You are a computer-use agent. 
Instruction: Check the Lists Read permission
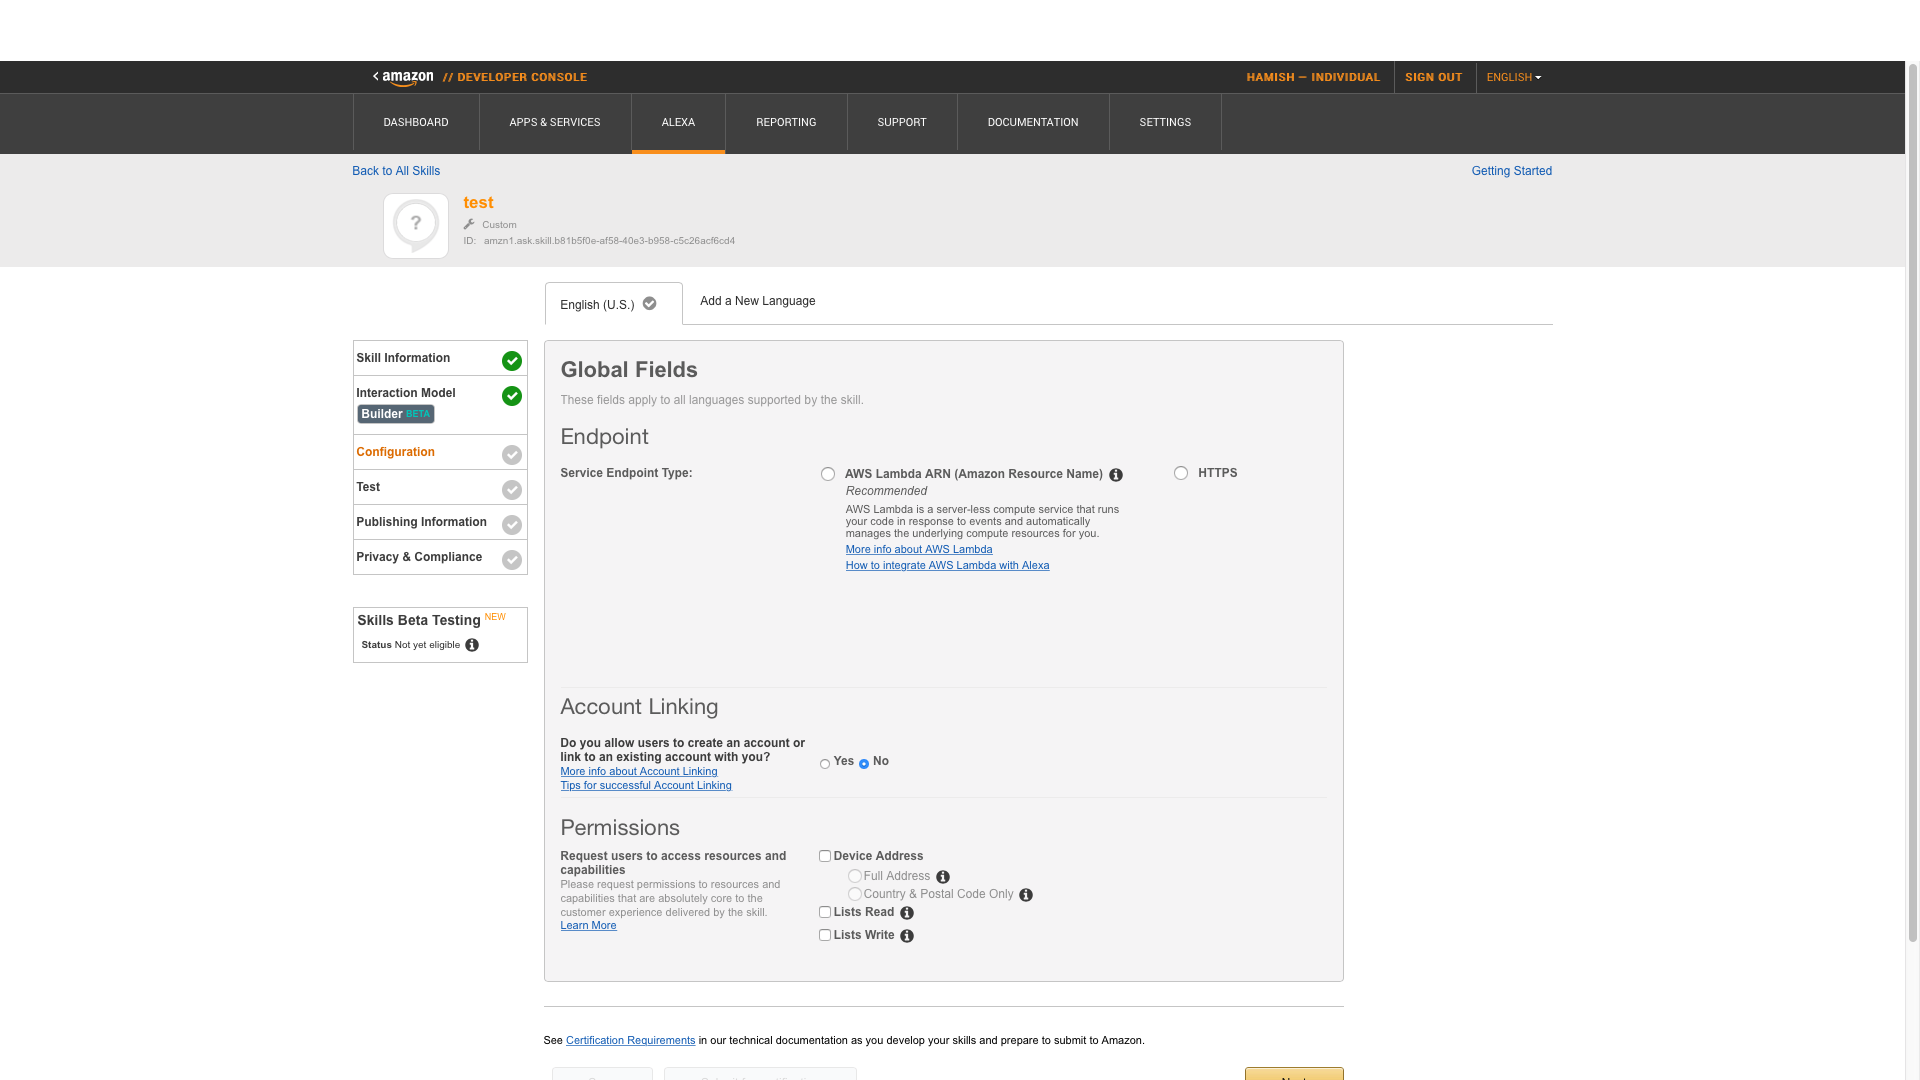click(825, 912)
